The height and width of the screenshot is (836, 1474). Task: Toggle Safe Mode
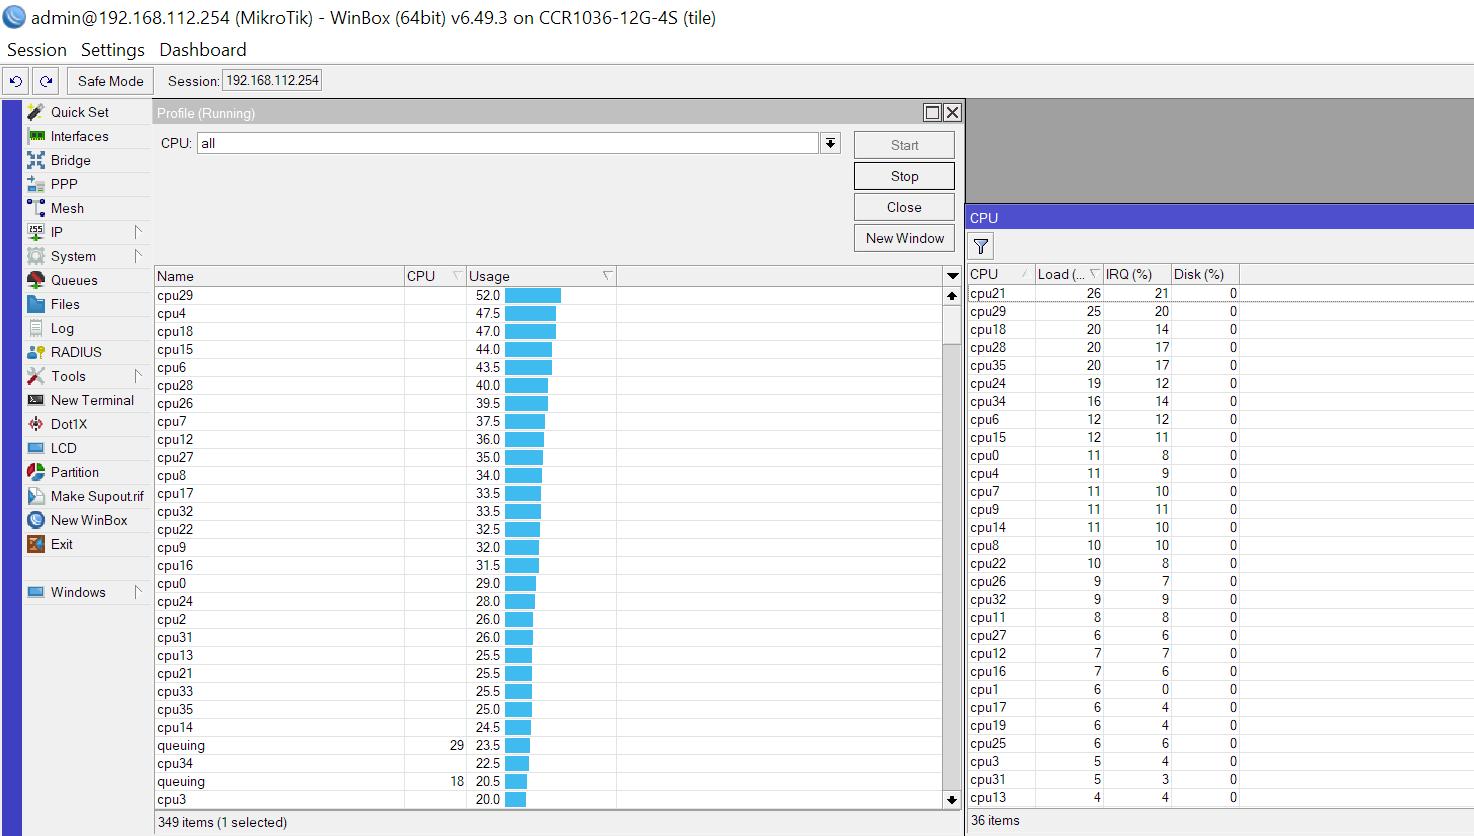(110, 81)
